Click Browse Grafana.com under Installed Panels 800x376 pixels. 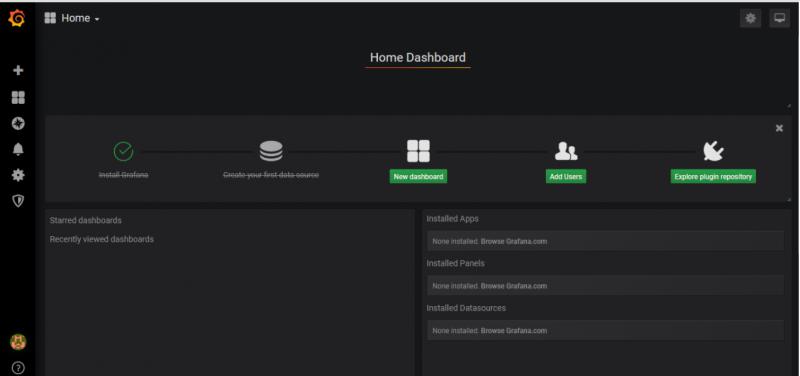[514, 286]
